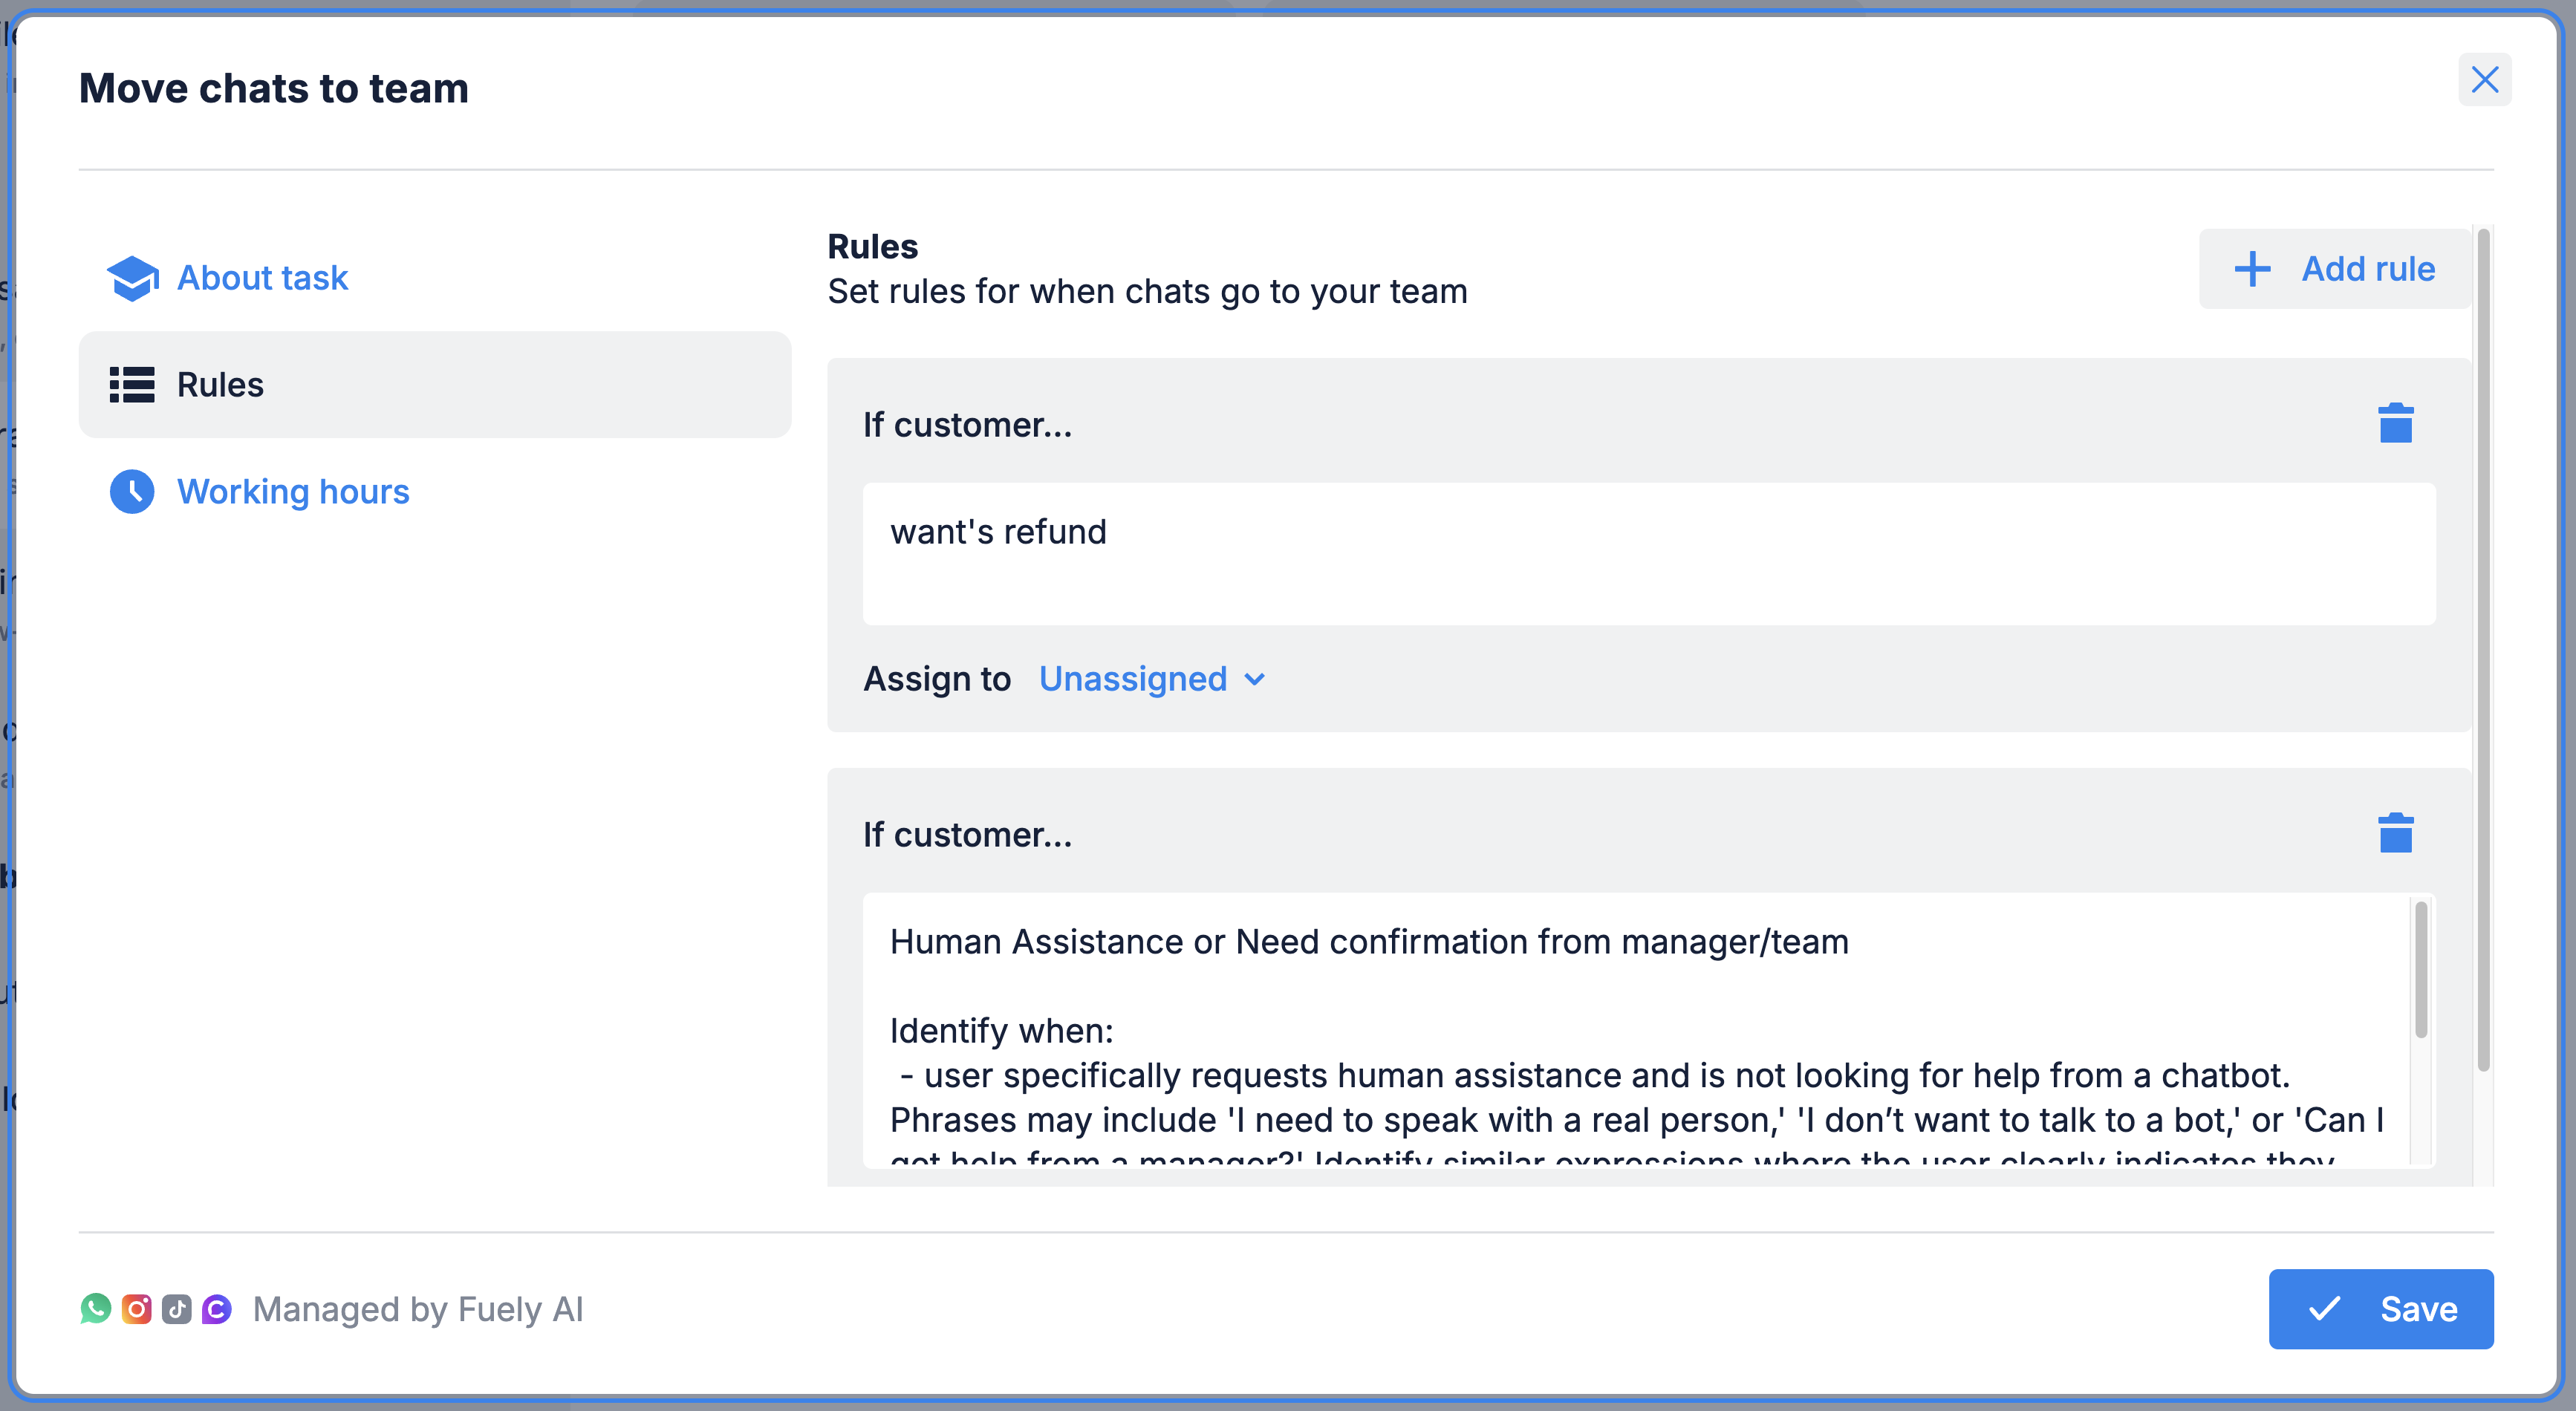Click the chevron next to Unassigned

click(1255, 680)
